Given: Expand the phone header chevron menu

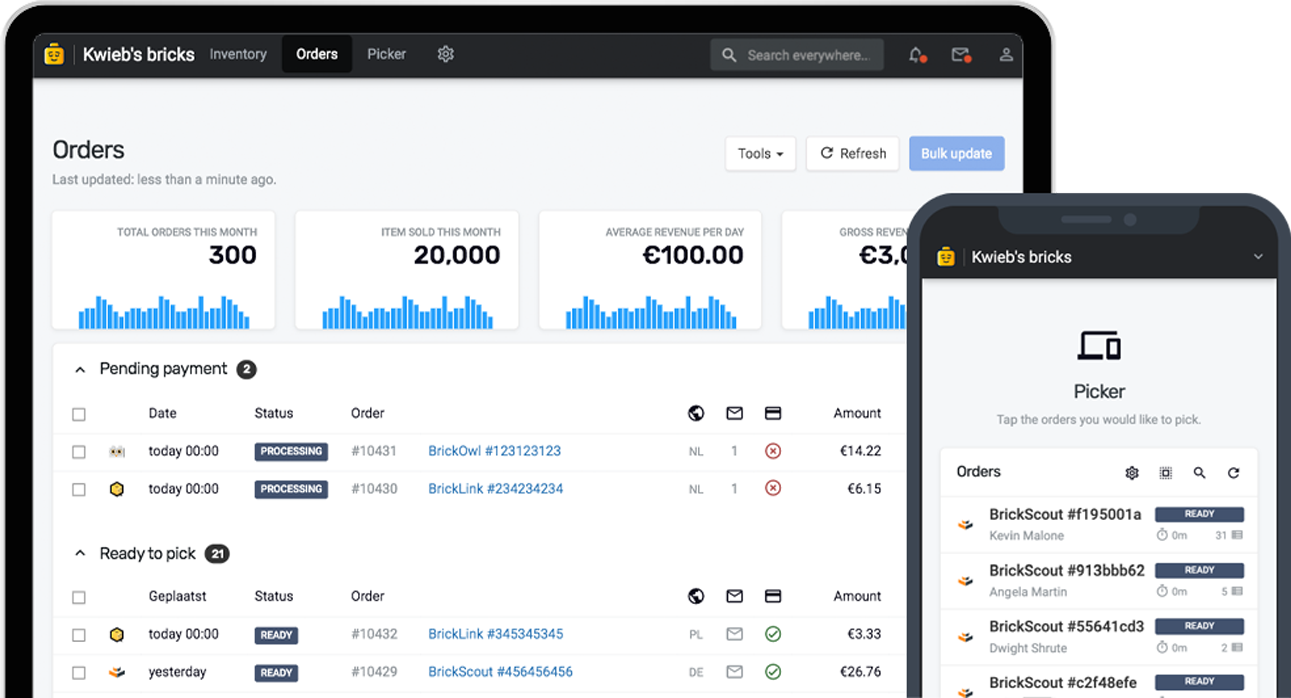Looking at the screenshot, I should (1258, 257).
